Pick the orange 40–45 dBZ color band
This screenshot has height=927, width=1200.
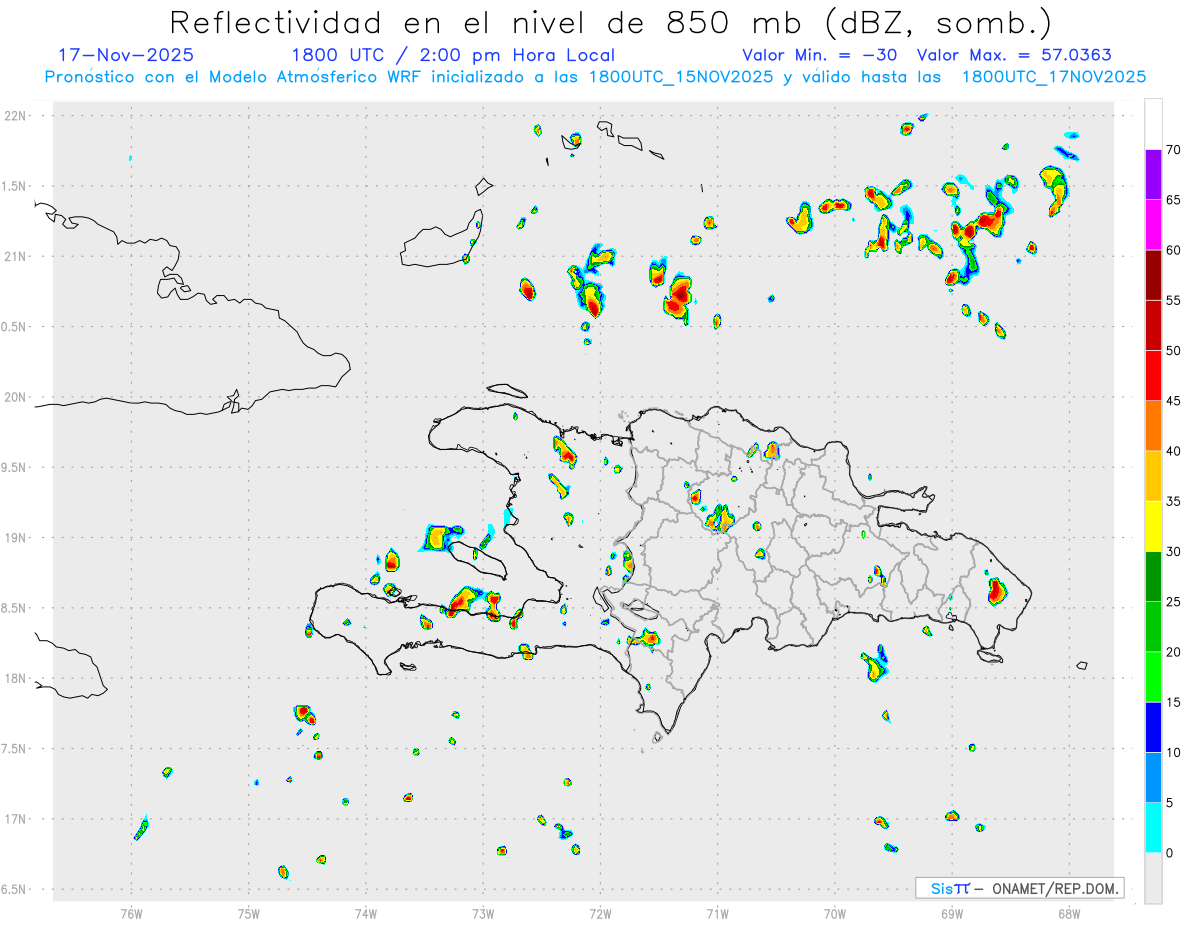pyautogui.click(x=1153, y=426)
